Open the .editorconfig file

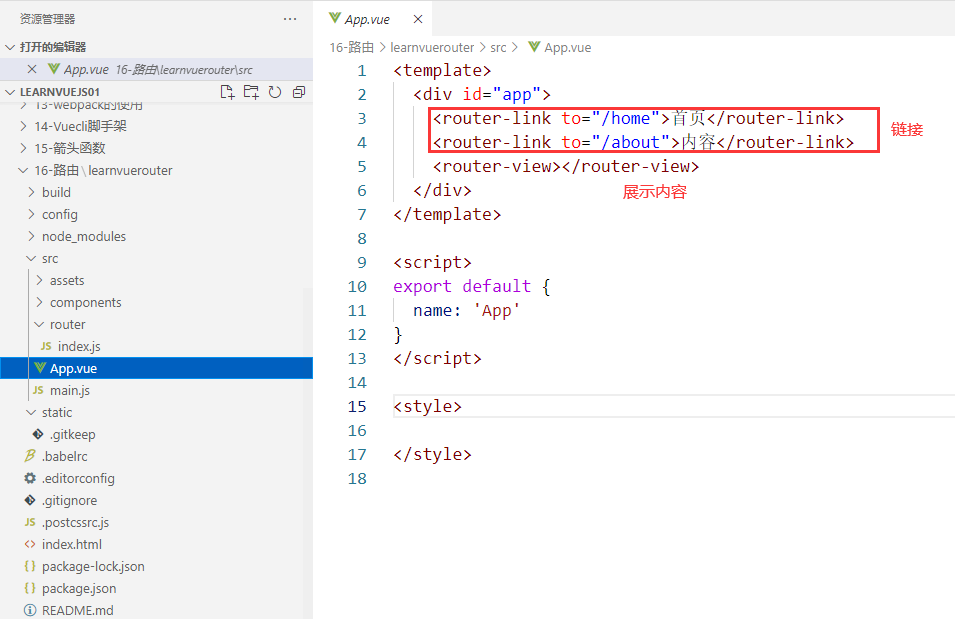click(157, 478)
